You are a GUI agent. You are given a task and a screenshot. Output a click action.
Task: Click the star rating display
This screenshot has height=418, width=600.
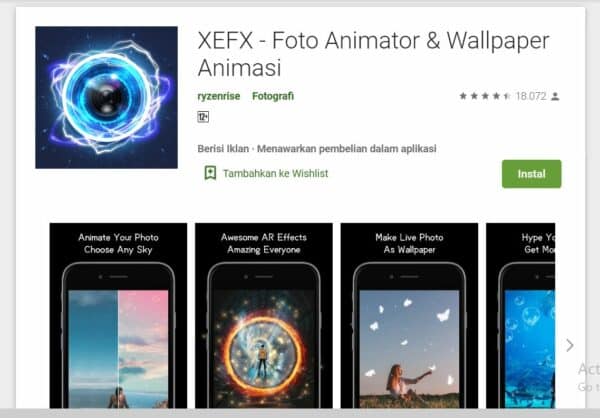[485, 96]
